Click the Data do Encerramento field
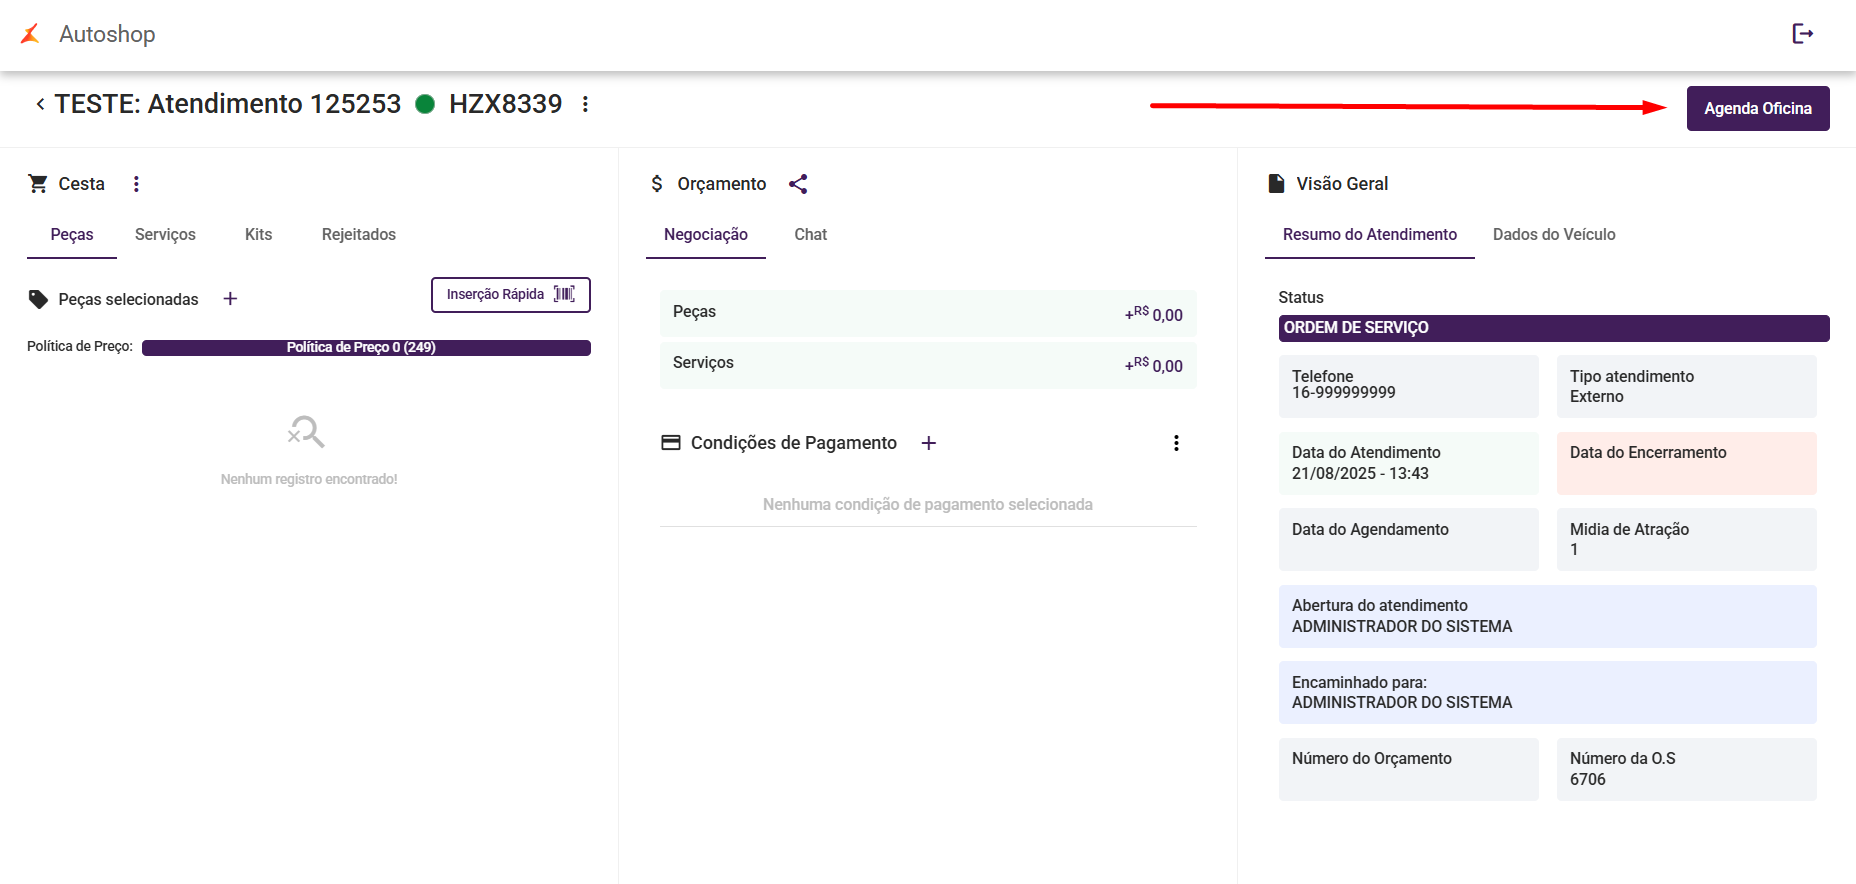The width and height of the screenshot is (1856, 884). point(1686,463)
